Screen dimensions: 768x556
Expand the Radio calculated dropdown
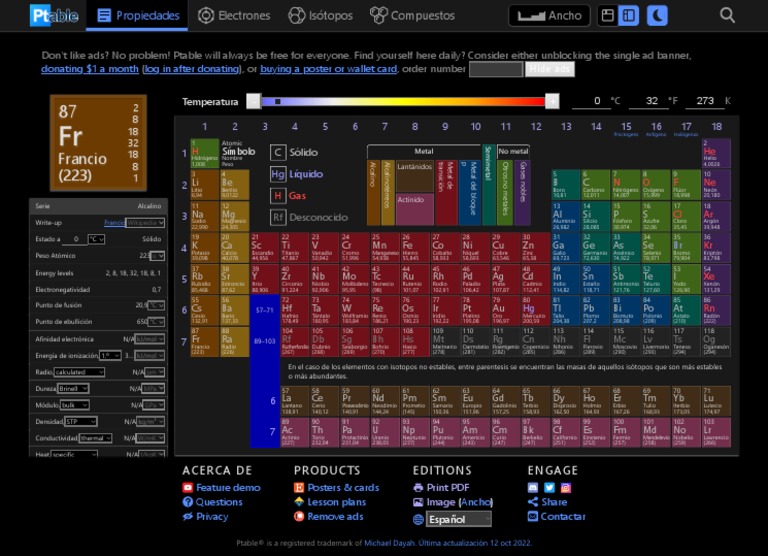[80, 372]
